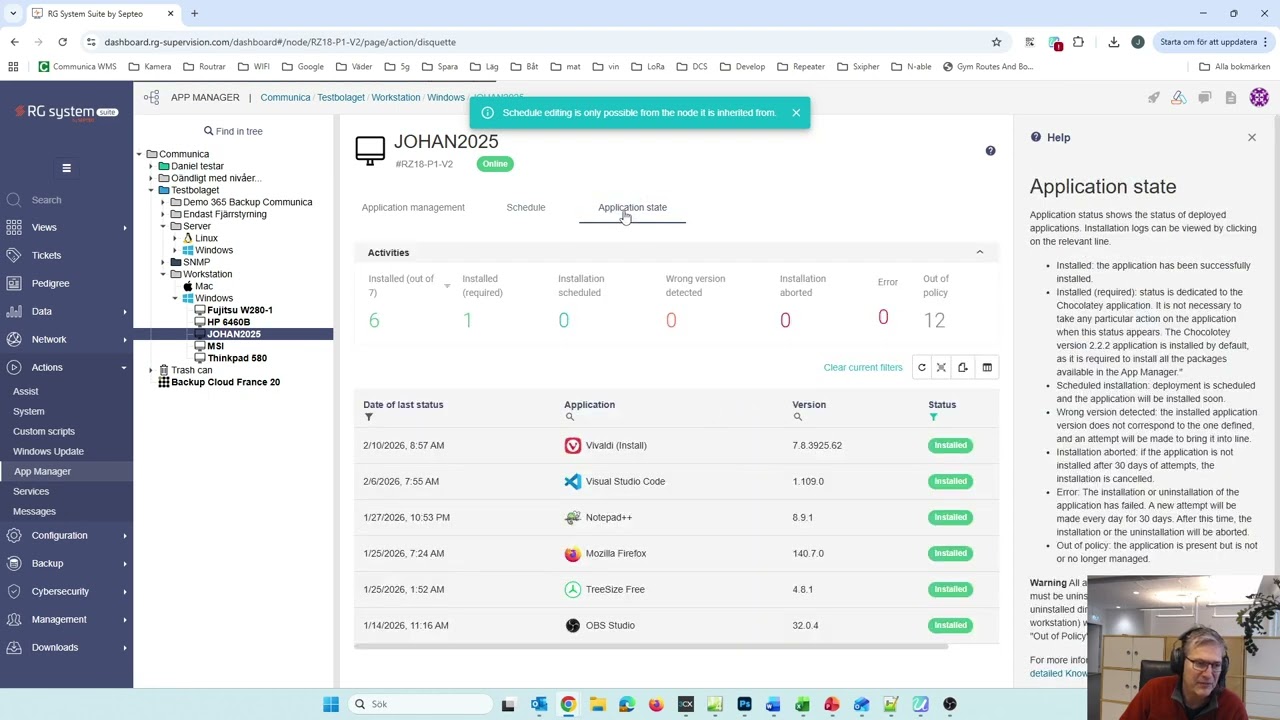1280x720 pixels.
Task: Select Fujitsu W280-1 in the tree
Action: (240, 310)
